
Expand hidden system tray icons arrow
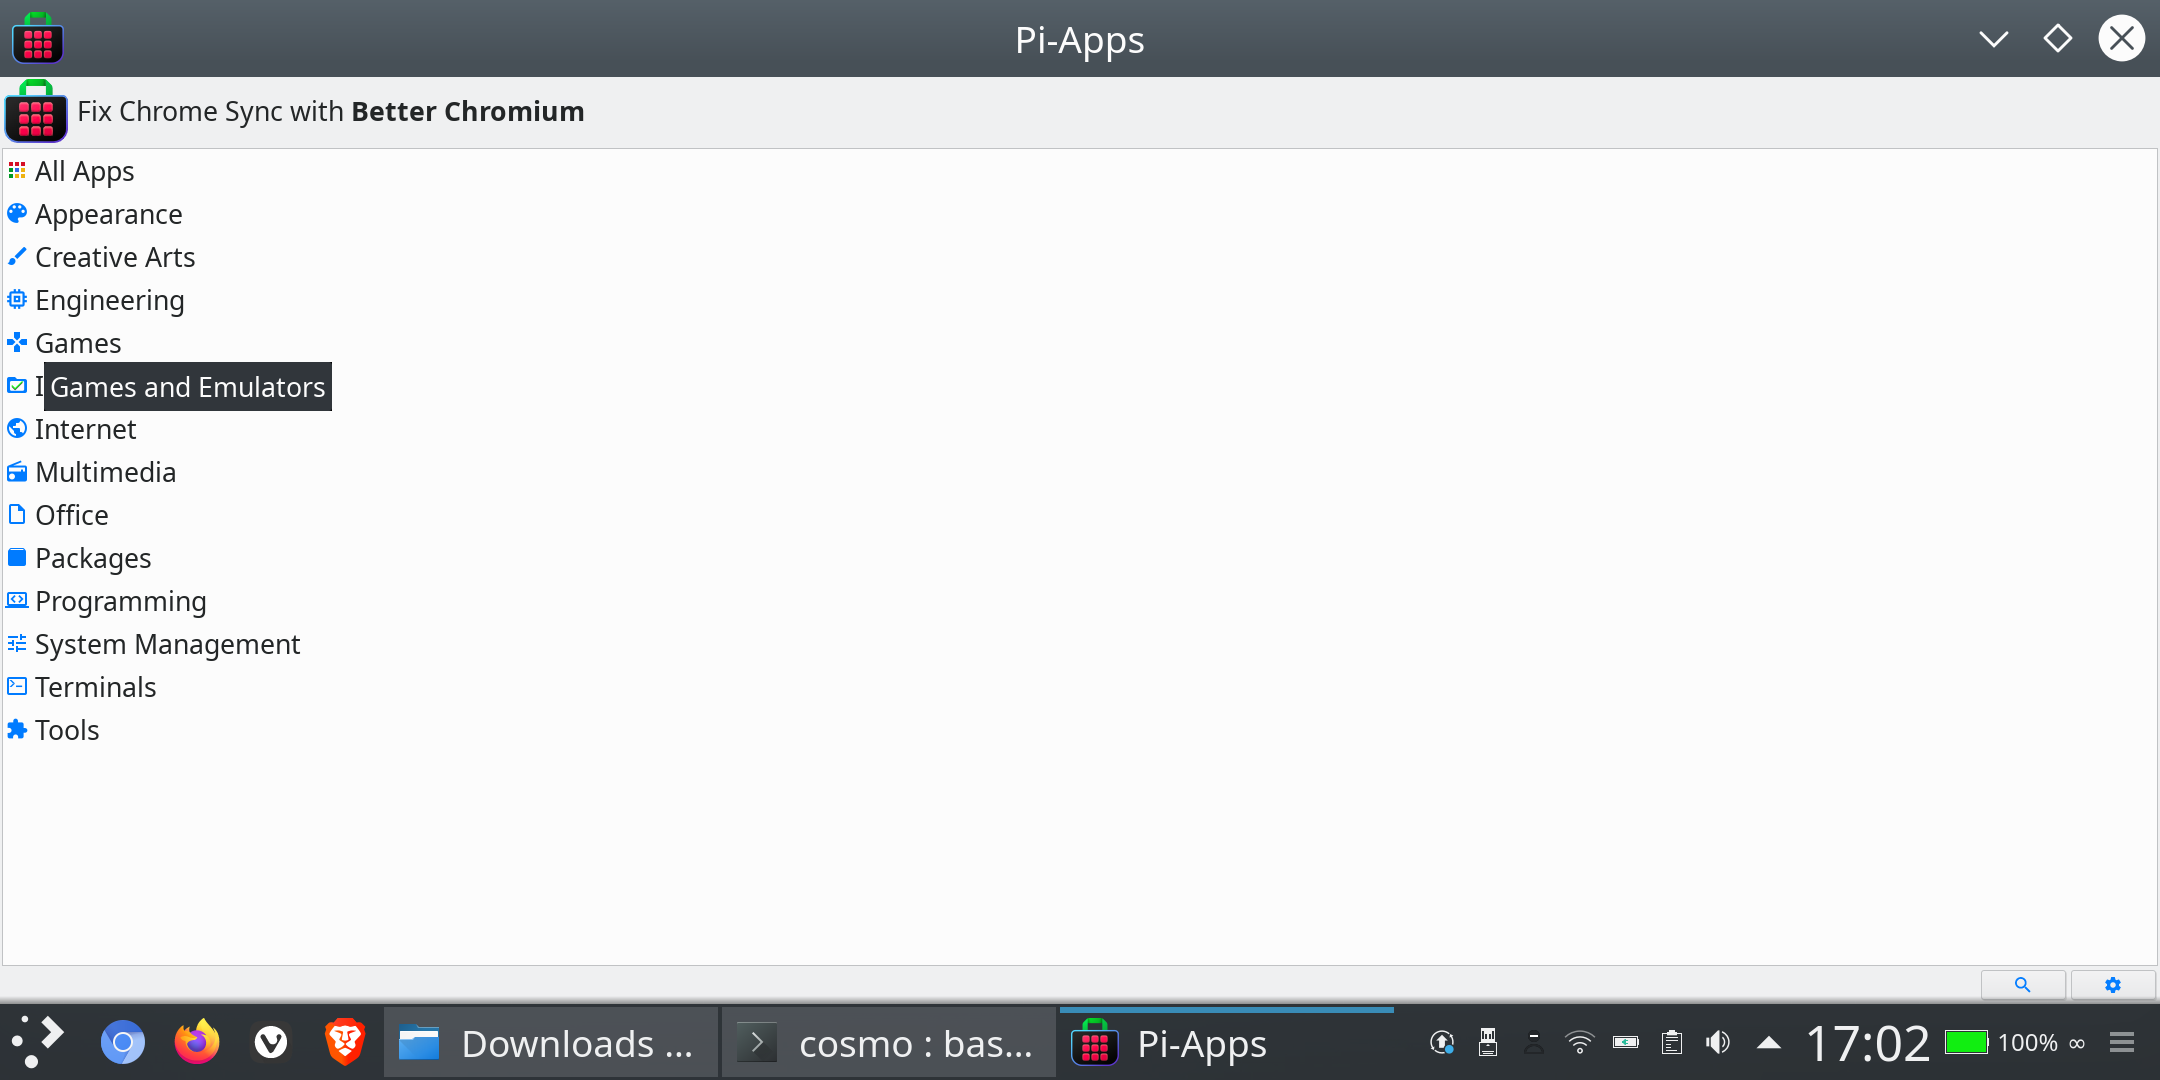(x=1768, y=1043)
